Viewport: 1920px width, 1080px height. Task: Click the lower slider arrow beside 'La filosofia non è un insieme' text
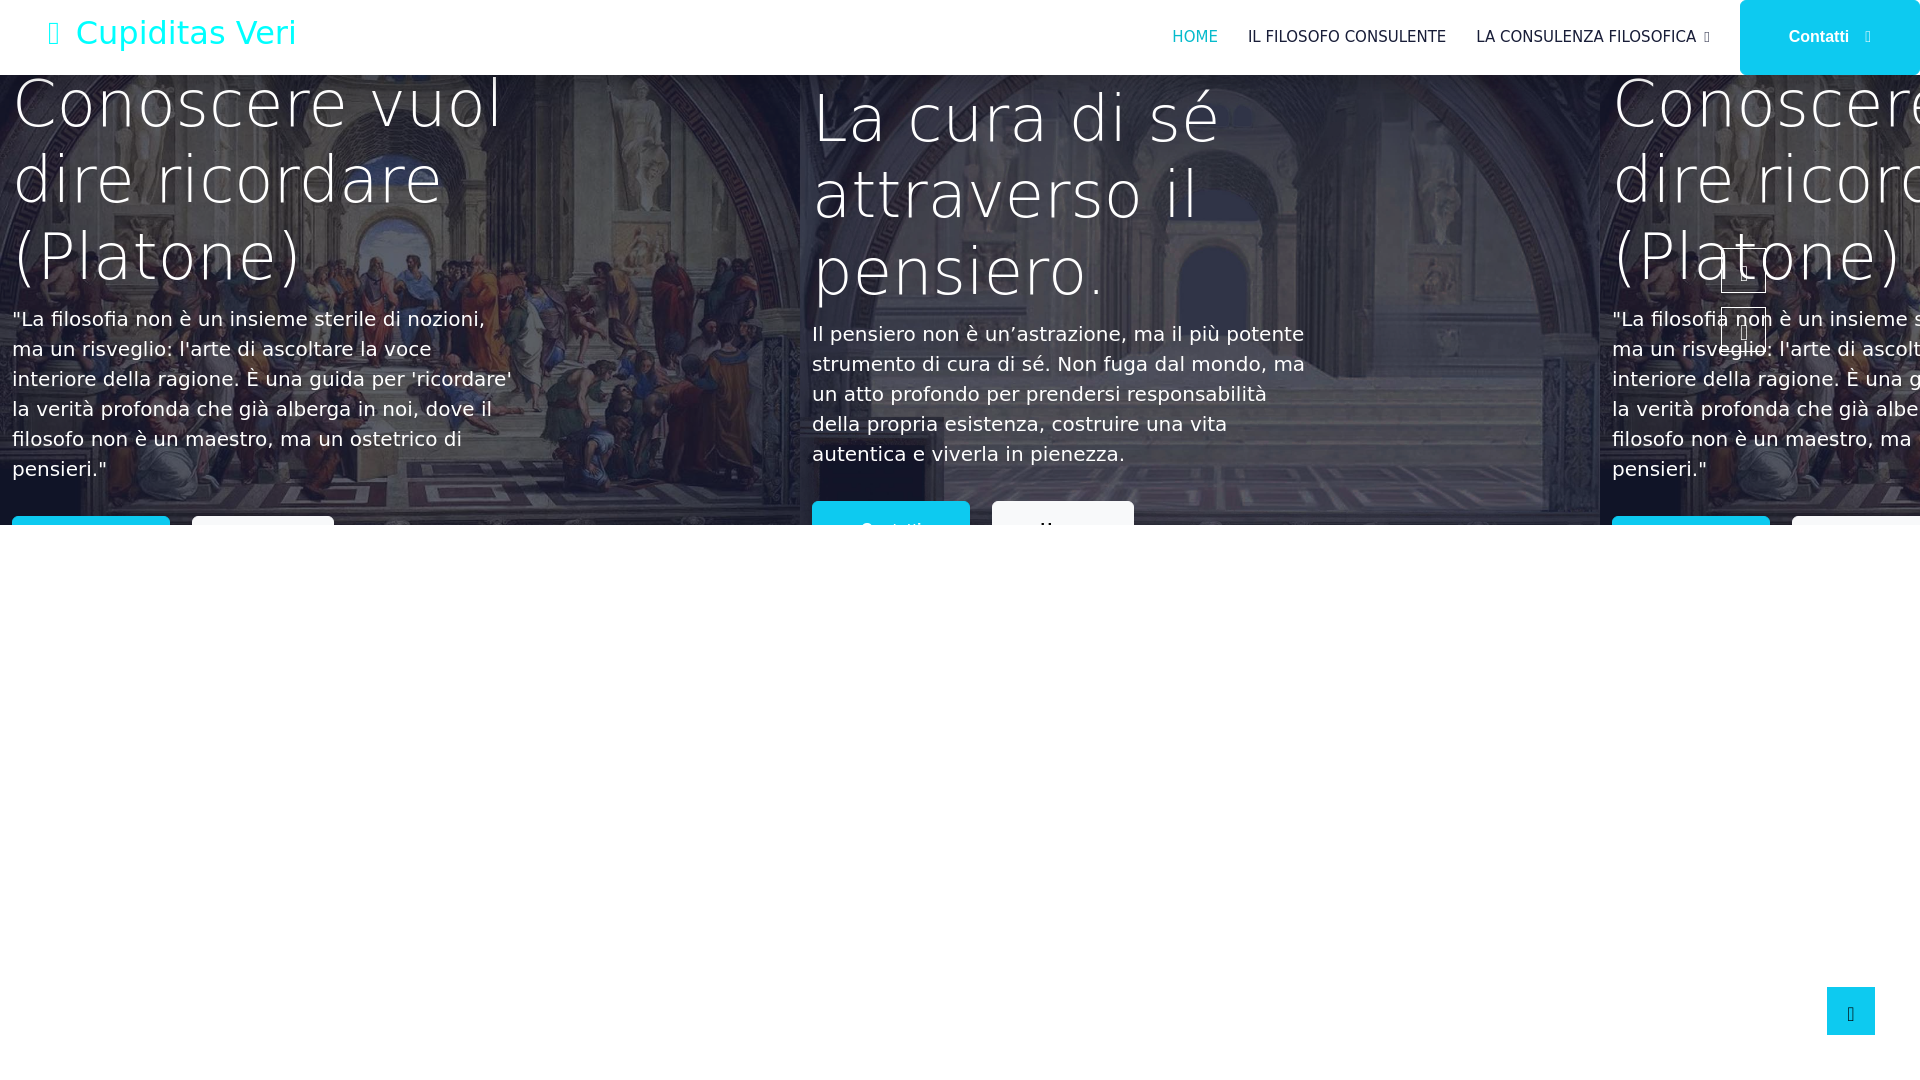[x=1743, y=330]
